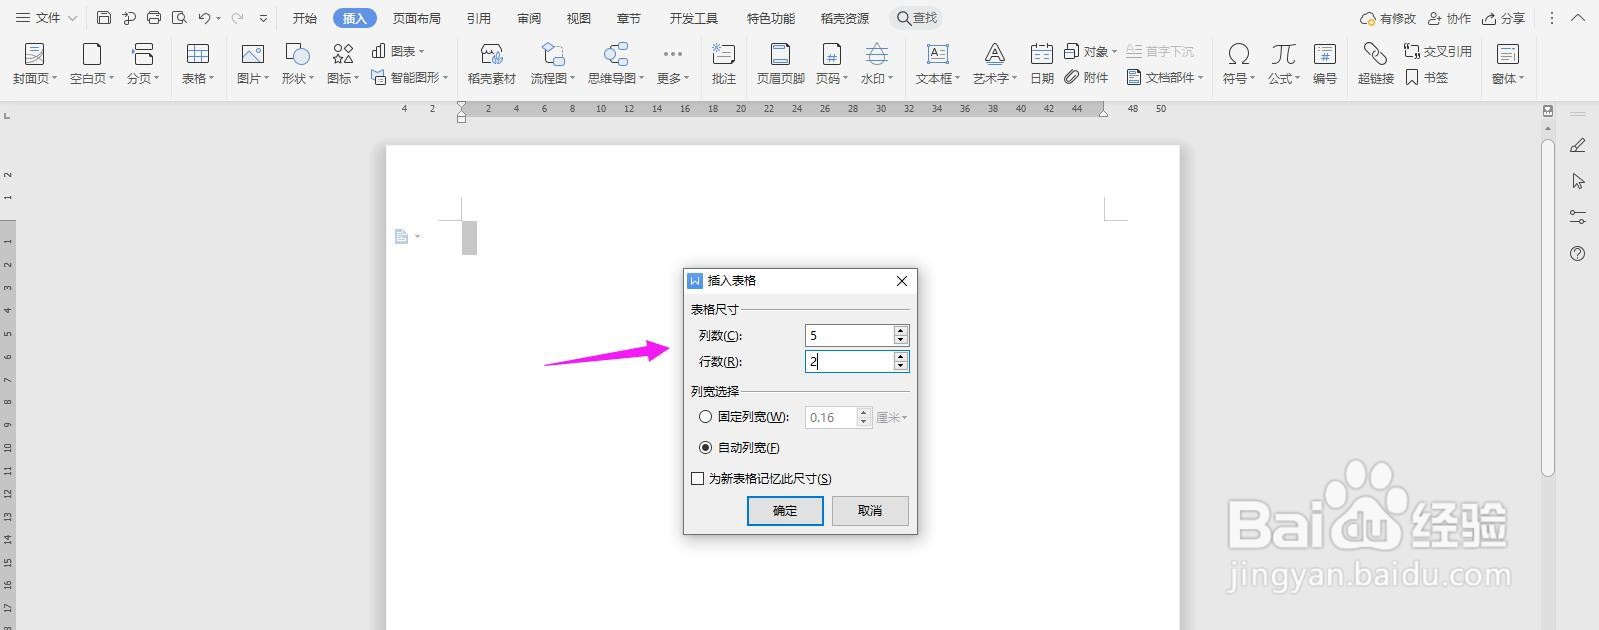The height and width of the screenshot is (630, 1599).
Task: Open the 水印 watermark tool
Action: pyautogui.click(x=877, y=63)
